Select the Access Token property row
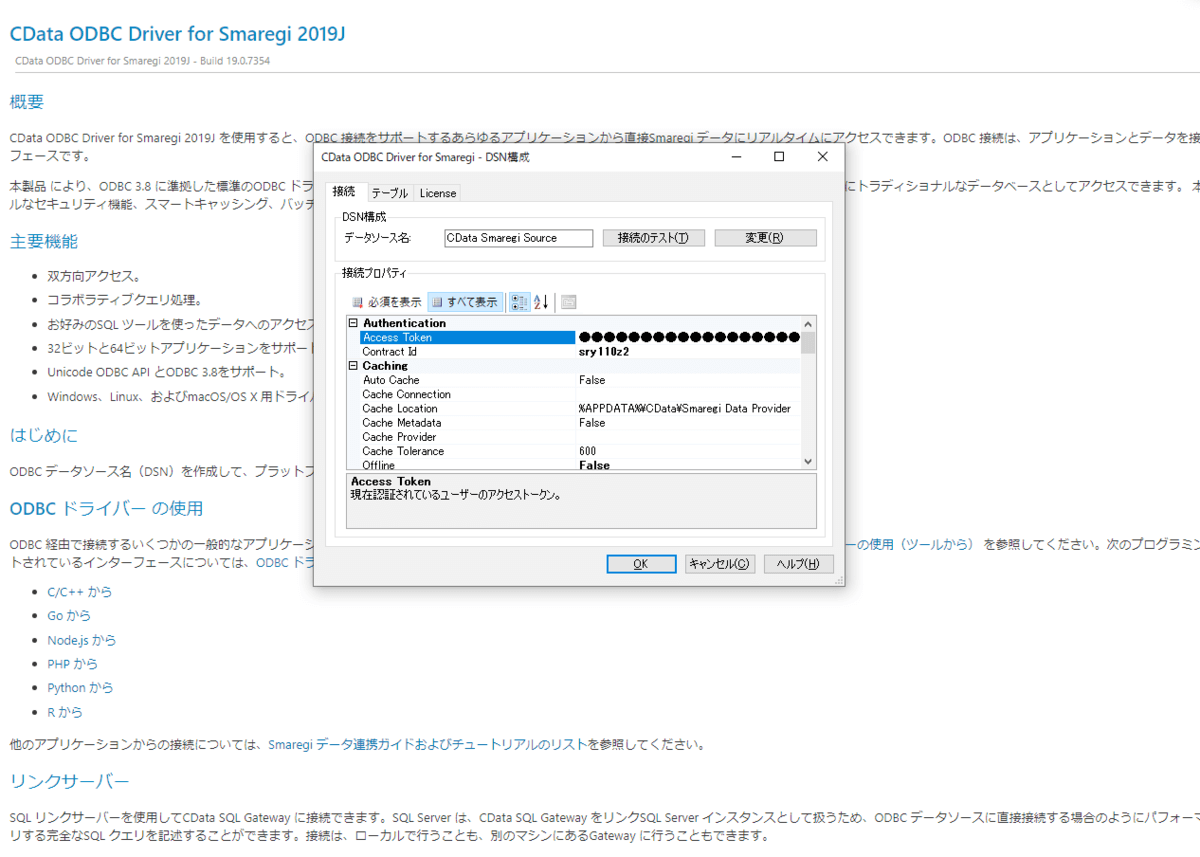1200x857 pixels. tap(580, 338)
